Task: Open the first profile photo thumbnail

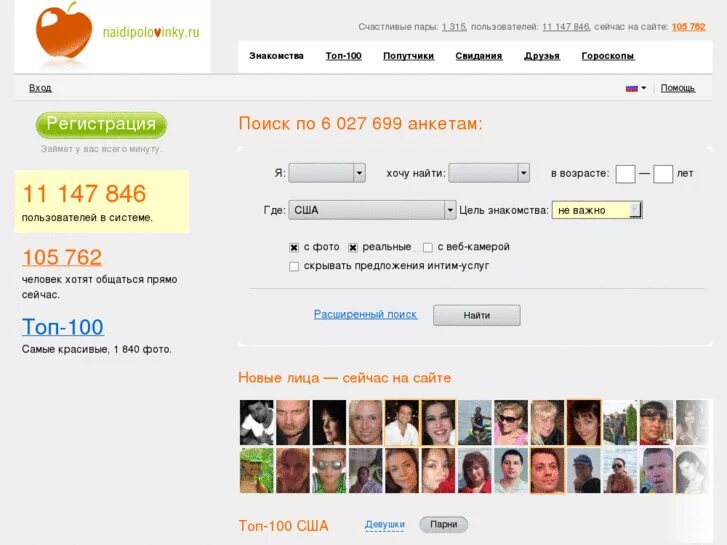Action: coord(256,423)
